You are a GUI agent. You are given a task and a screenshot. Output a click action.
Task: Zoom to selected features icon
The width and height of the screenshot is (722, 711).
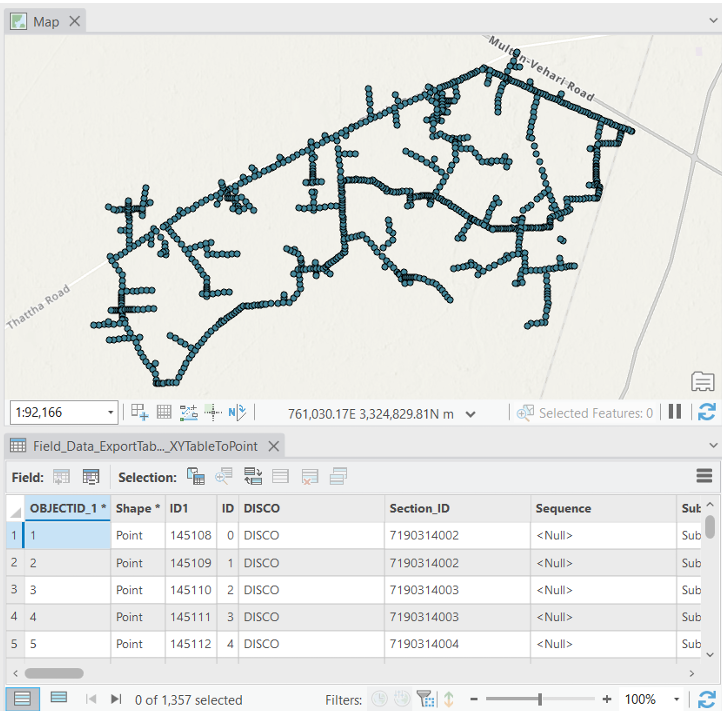point(525,413)
